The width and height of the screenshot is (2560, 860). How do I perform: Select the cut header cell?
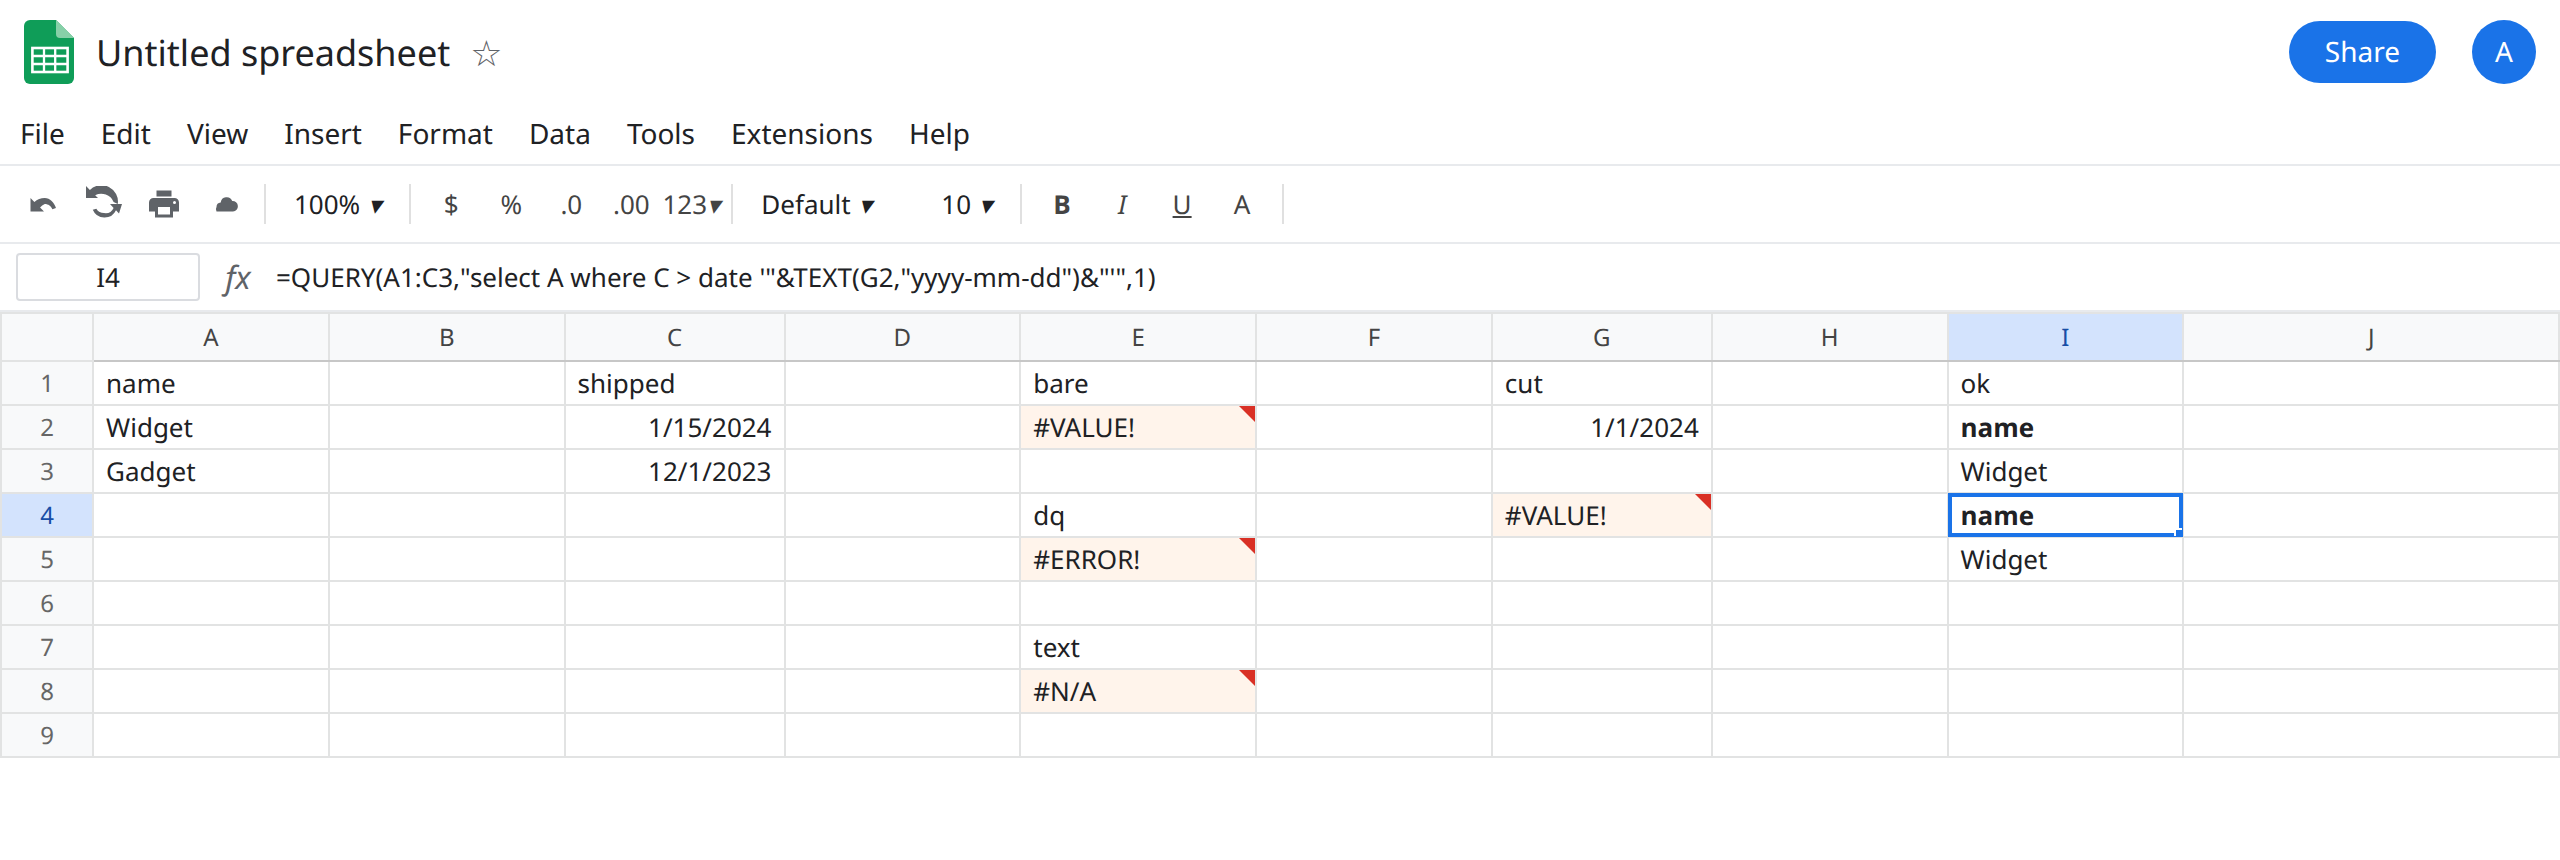point(1602,383)
